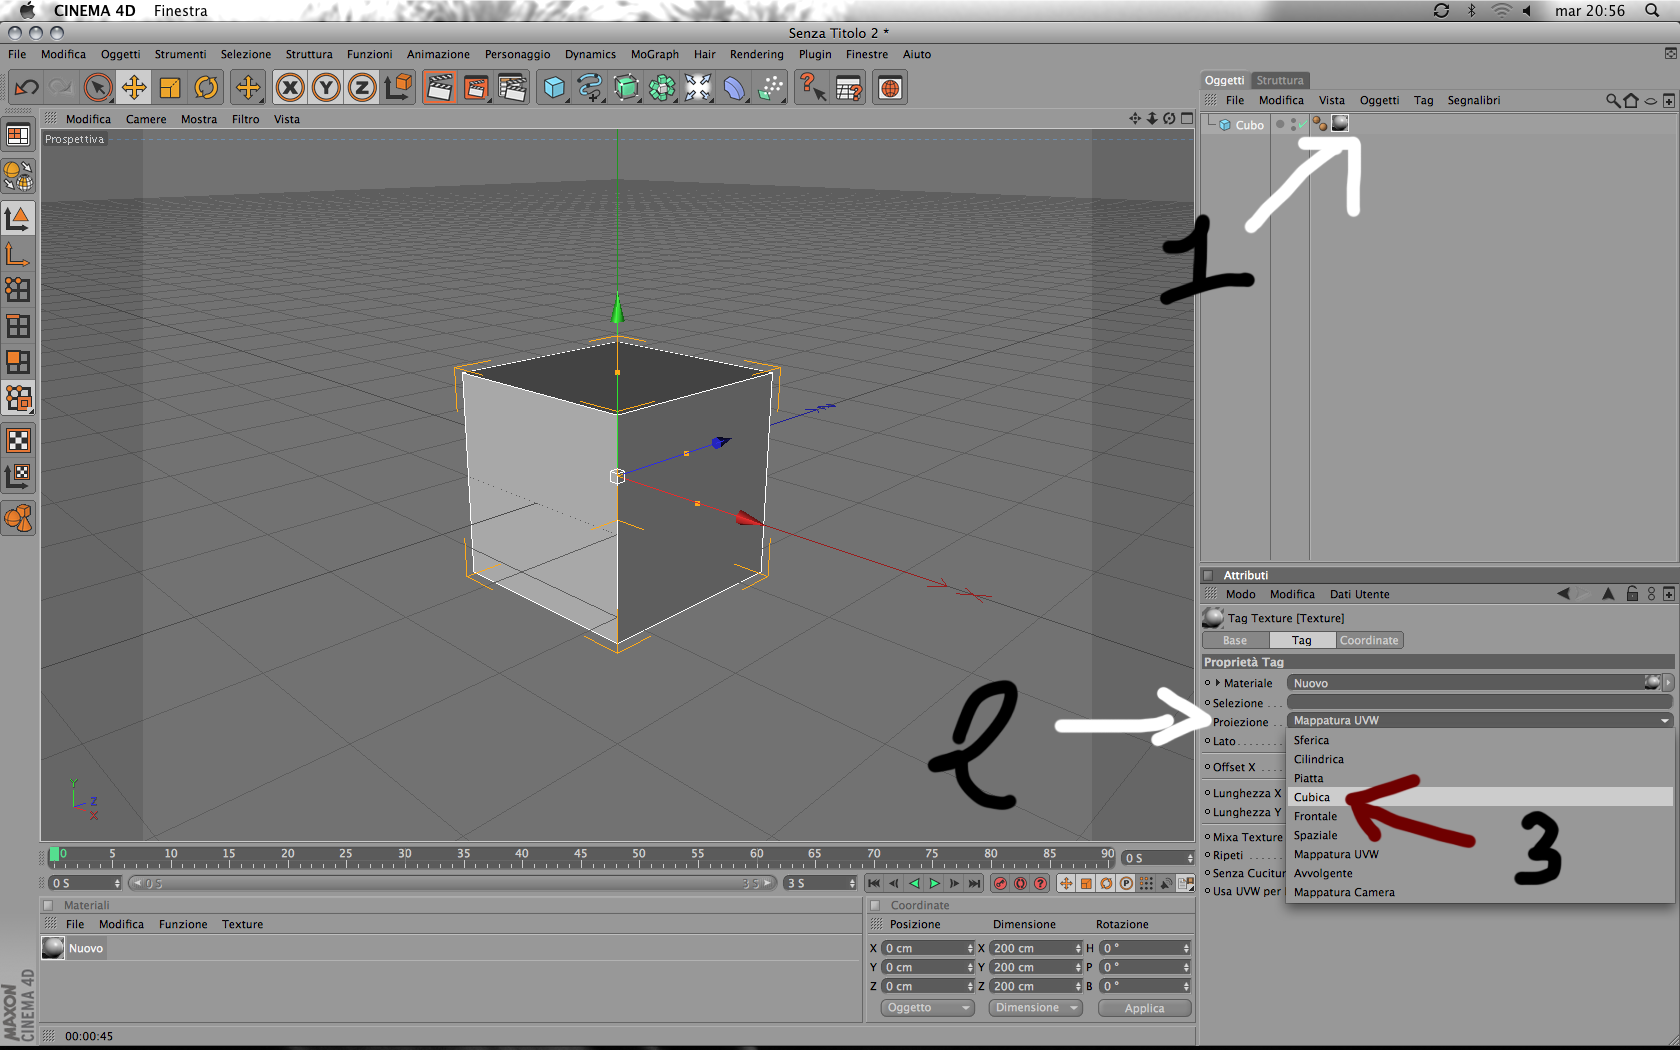Select the Rotate tool icon
The image size is (1680, 1050).
pyautogui.click(x=206, y=88)
